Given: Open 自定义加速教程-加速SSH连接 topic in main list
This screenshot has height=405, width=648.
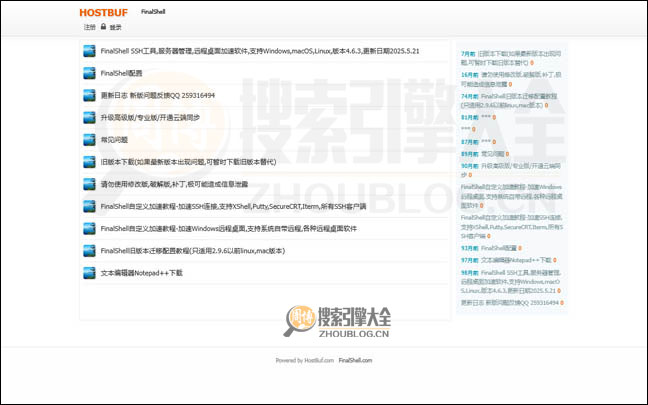Looking at the screenshot, I should (233, 206).
